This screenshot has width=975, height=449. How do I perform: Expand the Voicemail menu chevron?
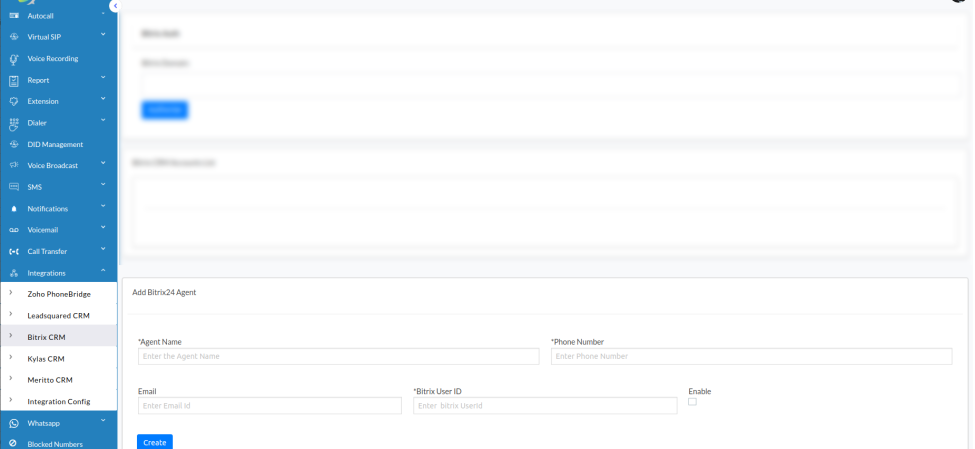coord(103,228)
